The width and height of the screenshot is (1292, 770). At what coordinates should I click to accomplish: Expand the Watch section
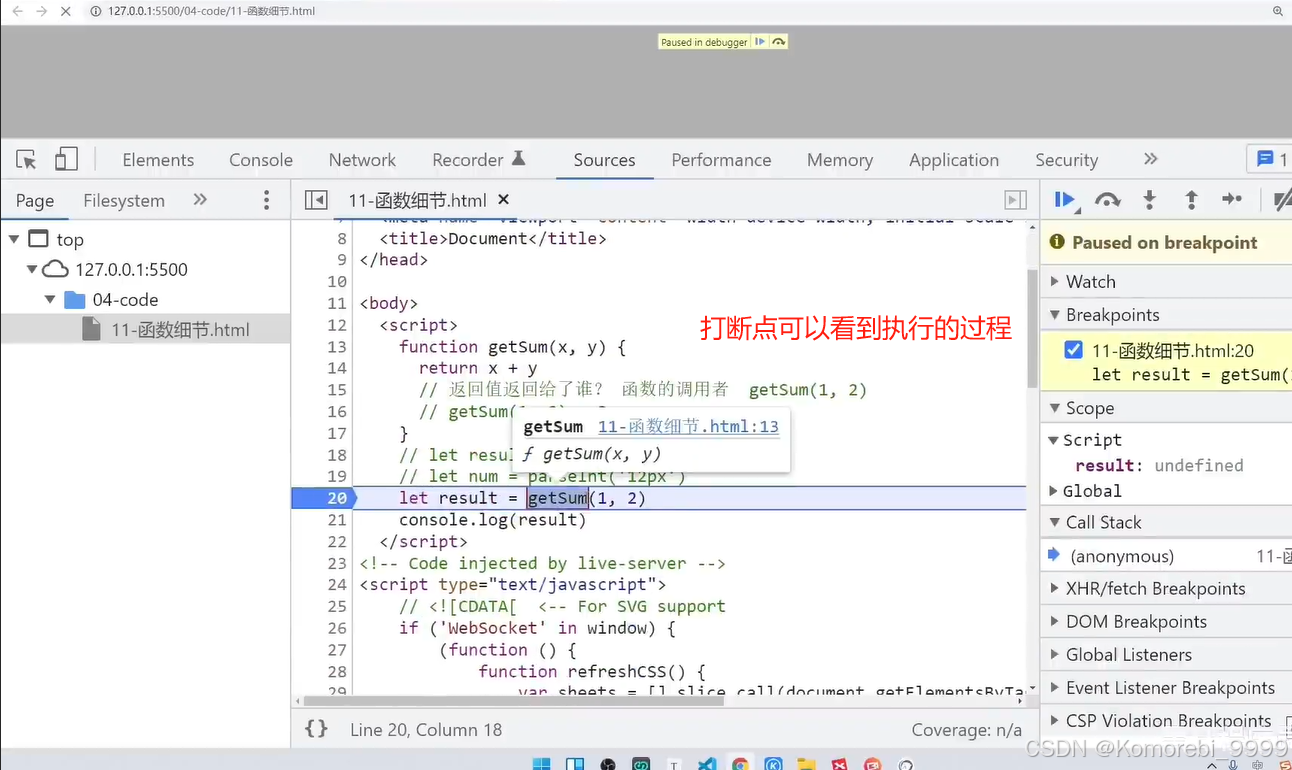pos(1166,282)
